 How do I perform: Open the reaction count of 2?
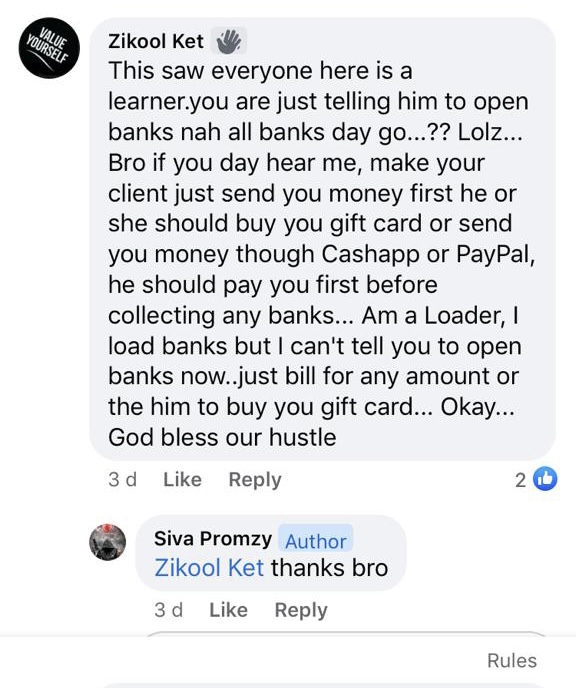[520, 480]
